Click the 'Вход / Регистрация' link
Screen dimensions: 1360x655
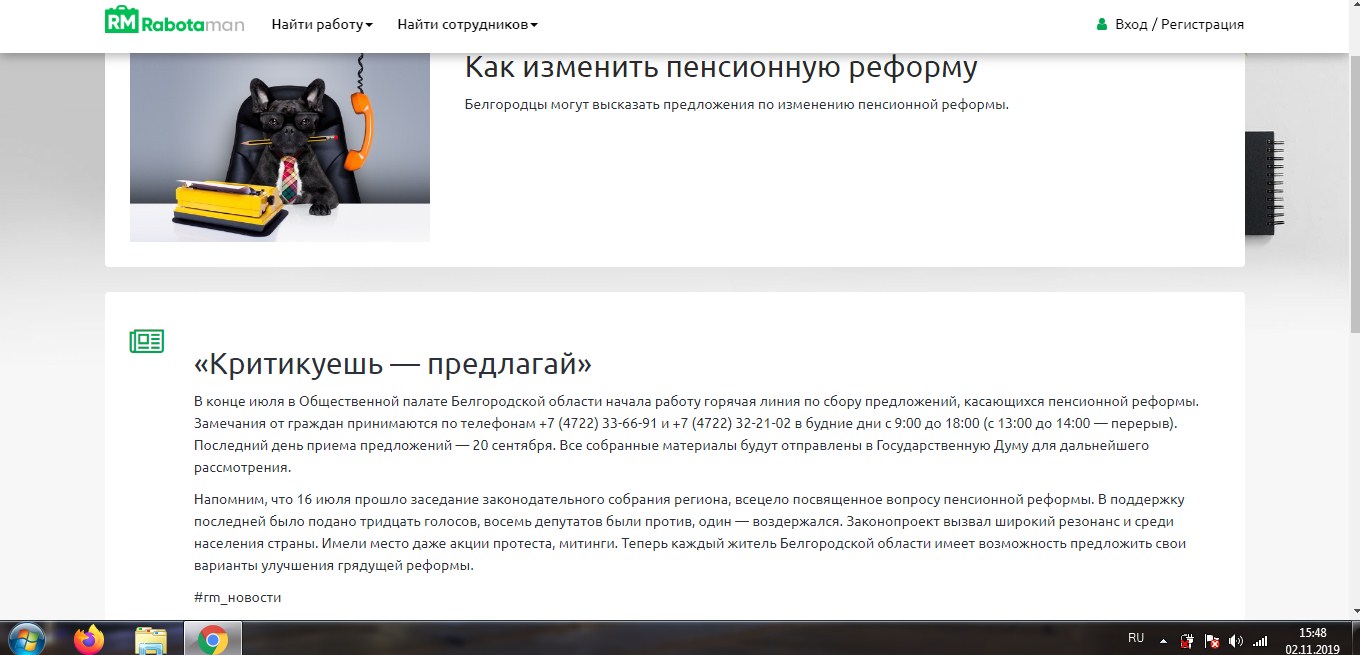[x=1179, y=24]
